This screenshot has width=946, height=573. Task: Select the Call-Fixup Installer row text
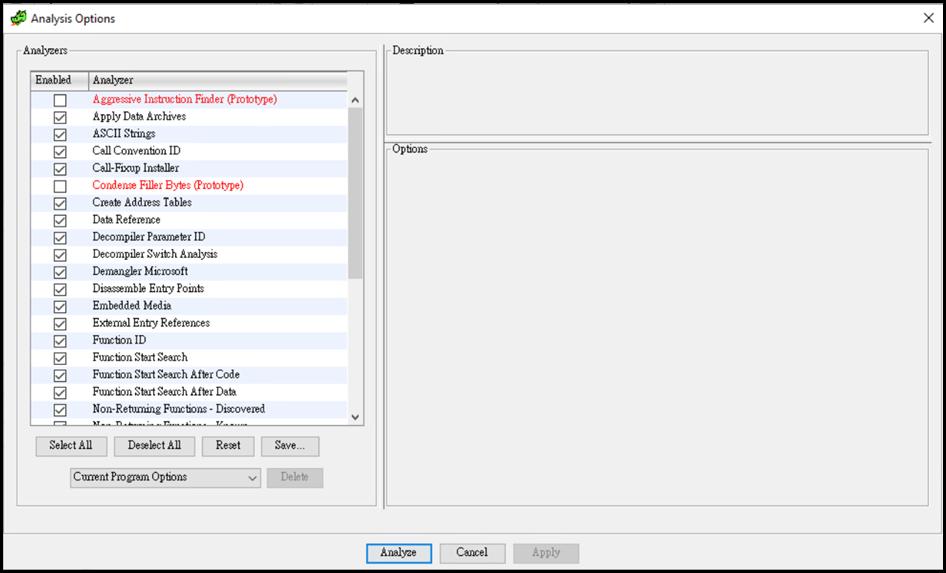tap(136, 168)
